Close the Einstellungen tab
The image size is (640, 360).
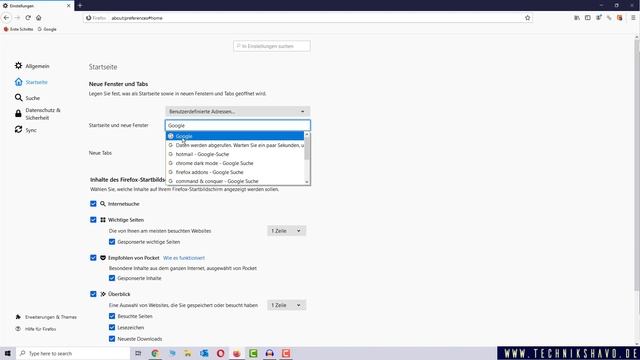[69, 6]
